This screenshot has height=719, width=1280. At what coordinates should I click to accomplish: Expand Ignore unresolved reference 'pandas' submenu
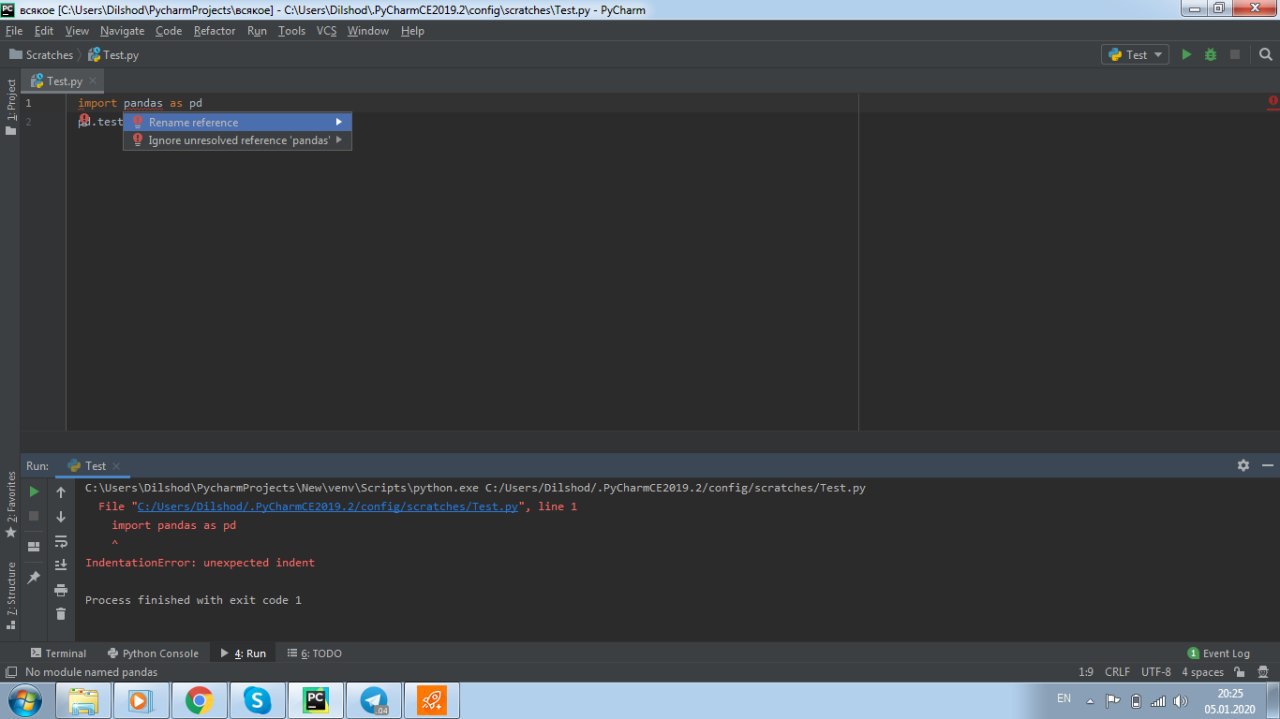click(x=237, y=140)
